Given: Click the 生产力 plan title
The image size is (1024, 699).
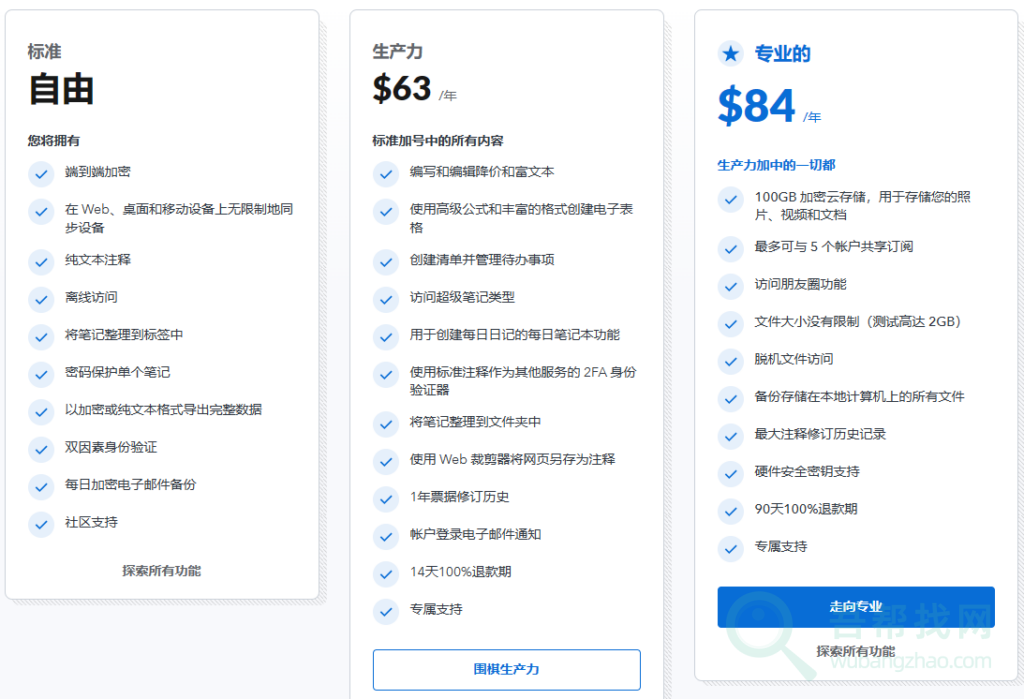Looking at the screenshot, I should coord(398,52).
